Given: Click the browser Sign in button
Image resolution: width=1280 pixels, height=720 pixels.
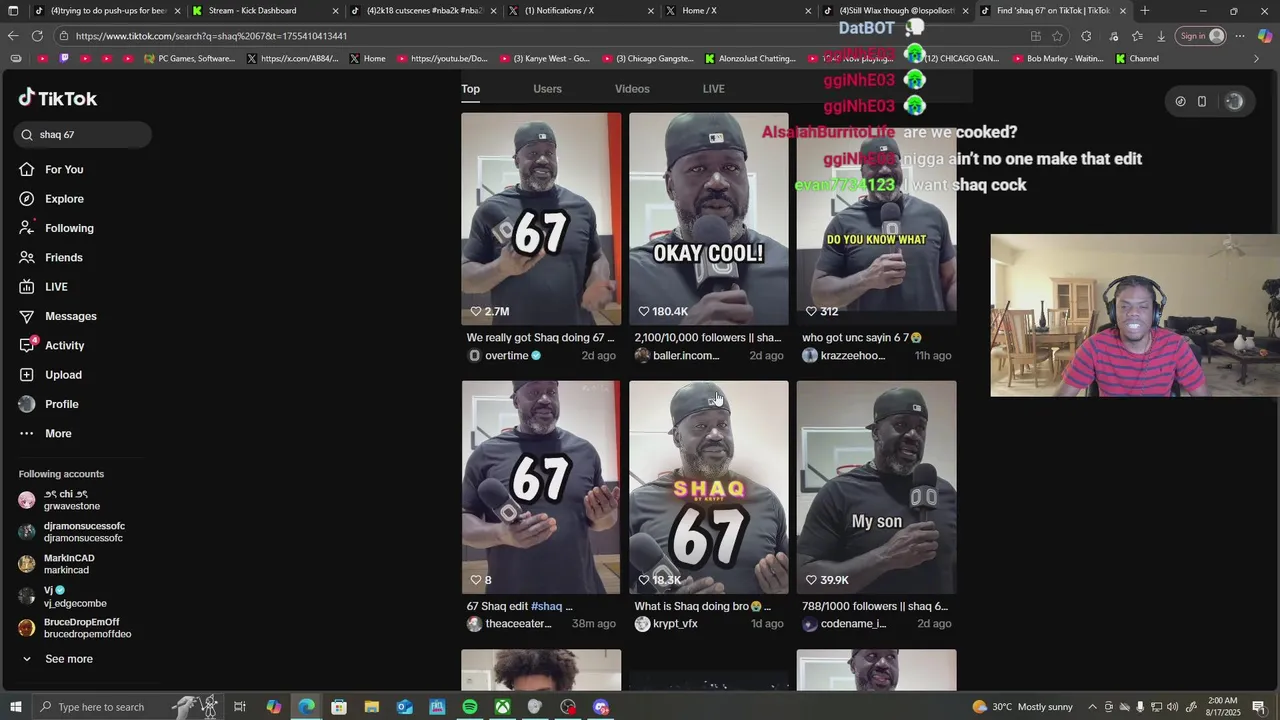Looking at the screenshot, I should [1201, 36].
